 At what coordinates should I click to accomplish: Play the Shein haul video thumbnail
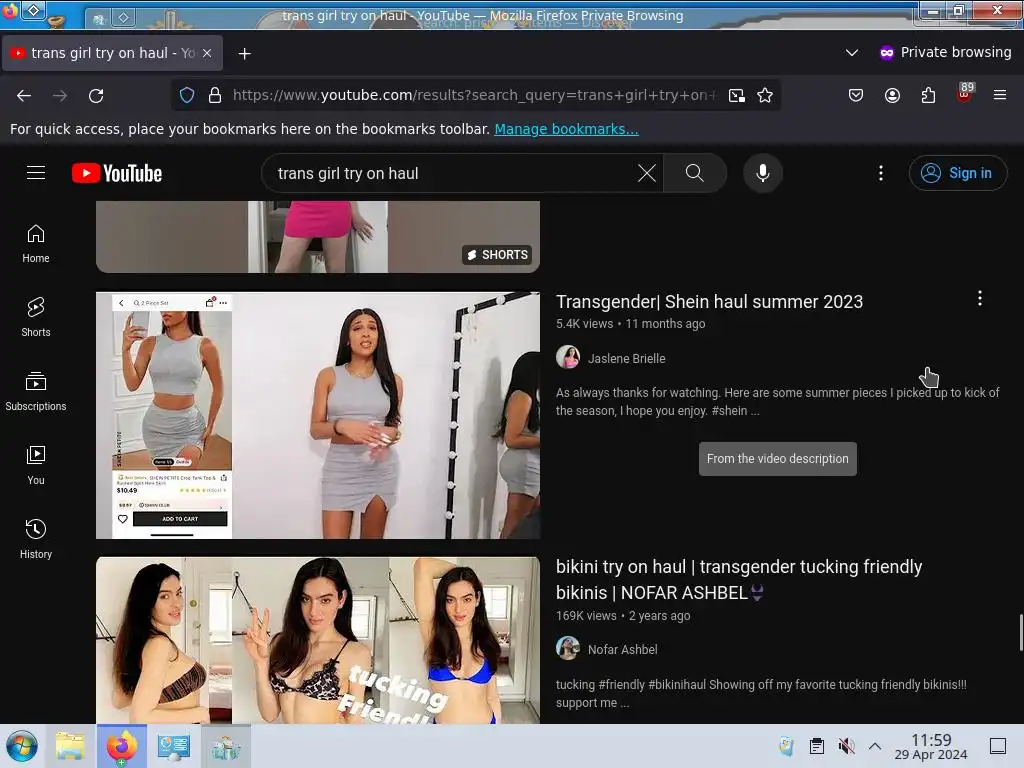tap(318, 415)
